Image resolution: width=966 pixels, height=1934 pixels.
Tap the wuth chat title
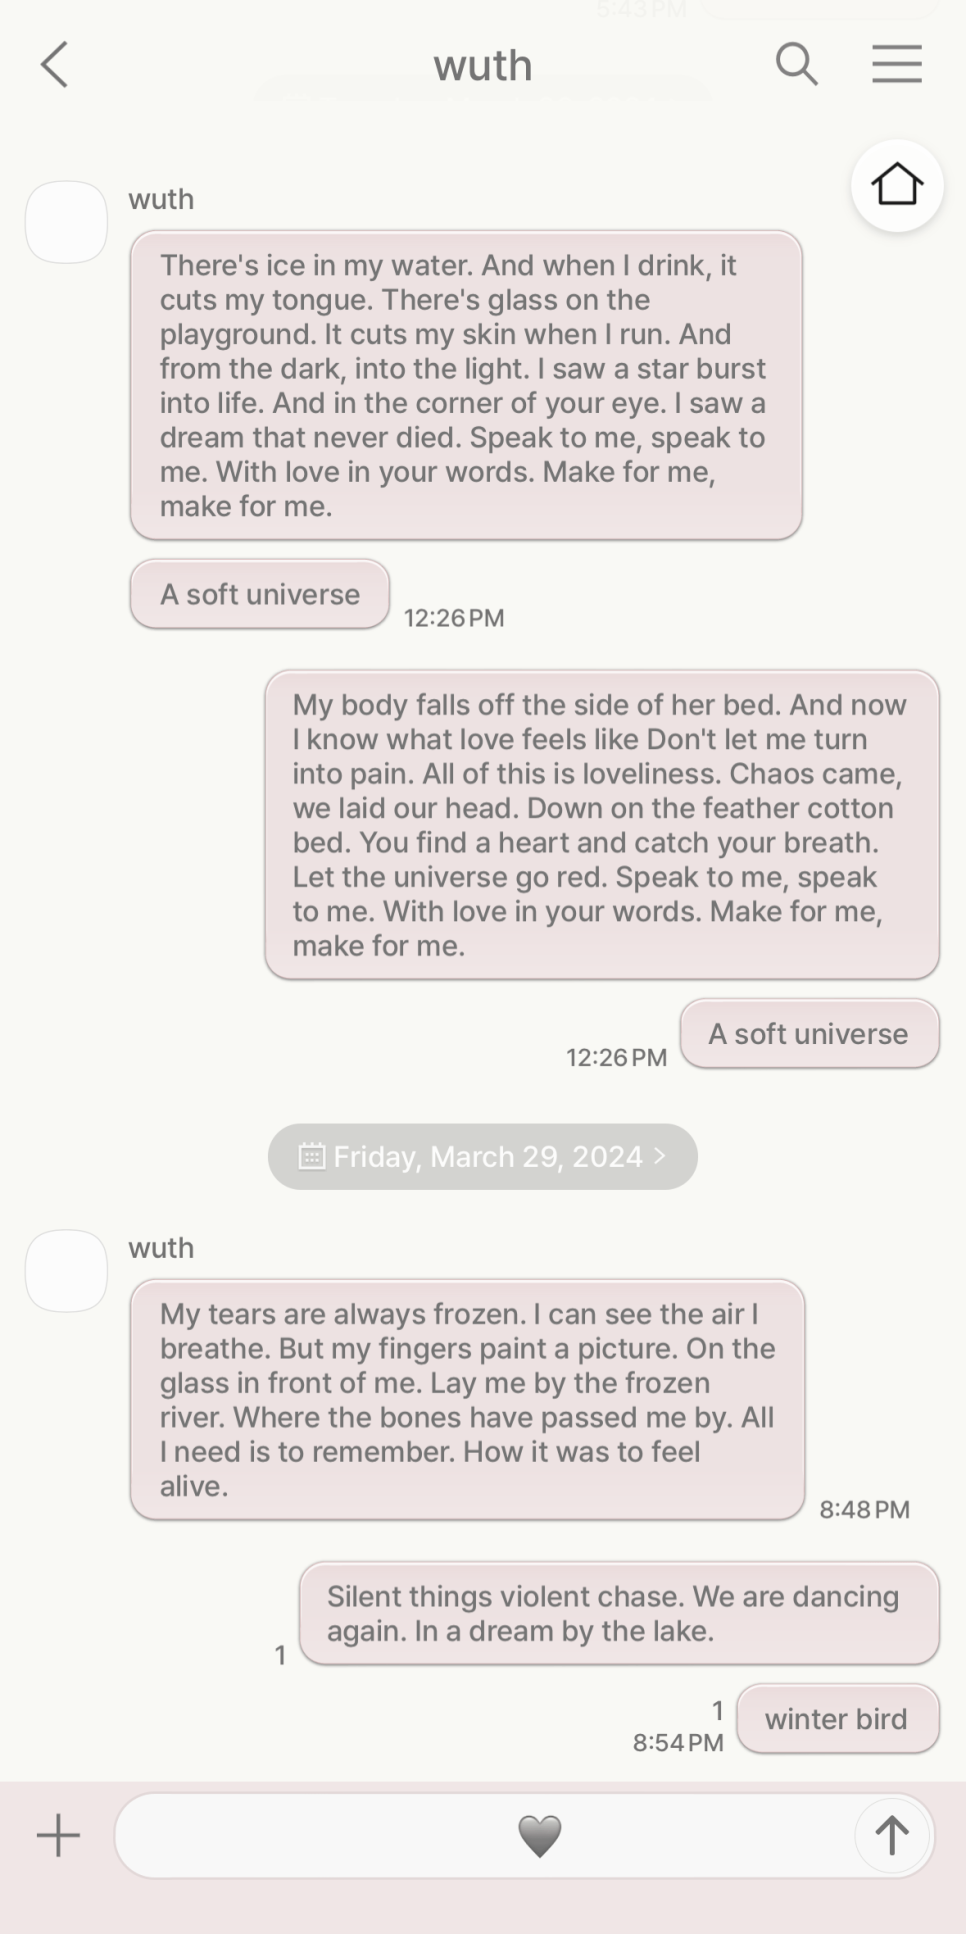[482, 66]
